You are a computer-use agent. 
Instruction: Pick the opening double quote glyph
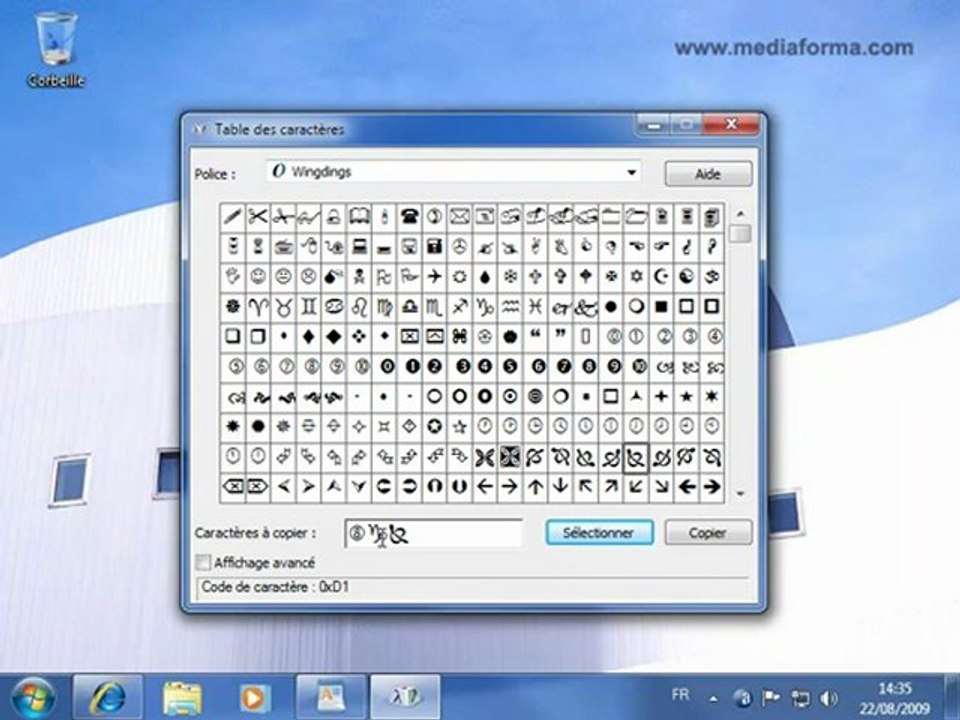pos(536,337)
